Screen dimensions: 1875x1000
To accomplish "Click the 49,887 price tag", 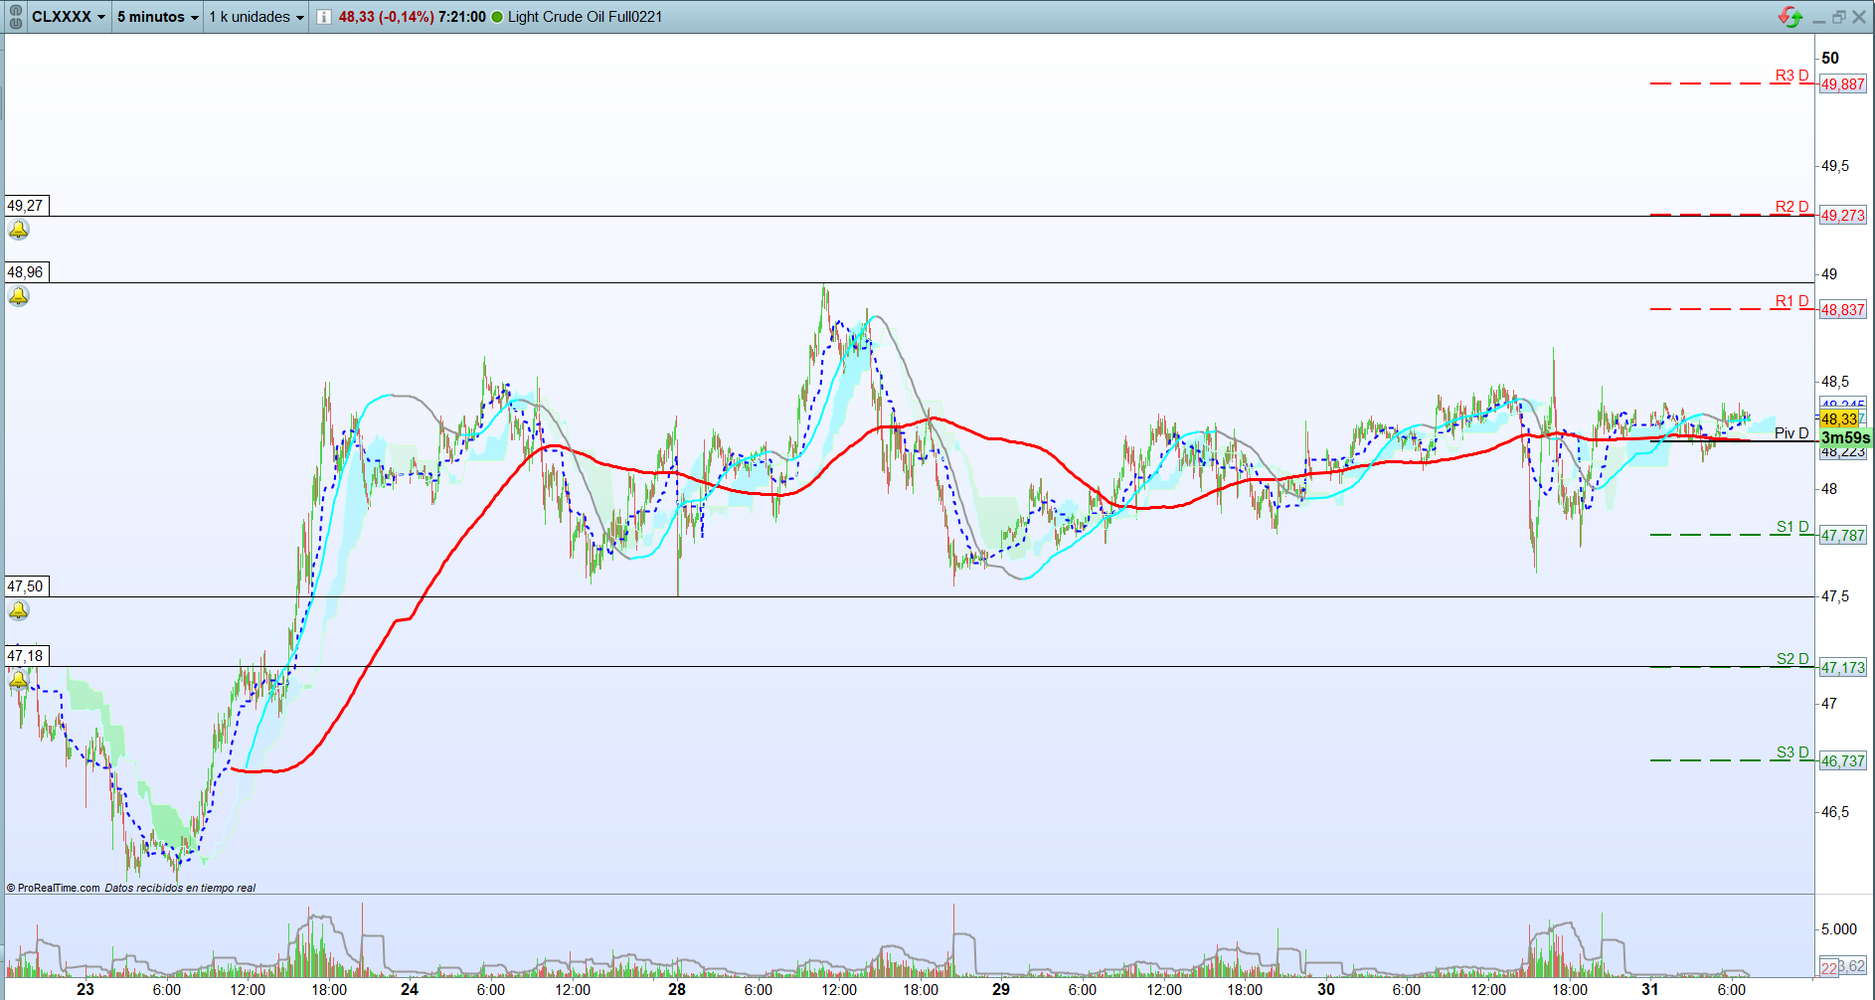I will 1842,84.
